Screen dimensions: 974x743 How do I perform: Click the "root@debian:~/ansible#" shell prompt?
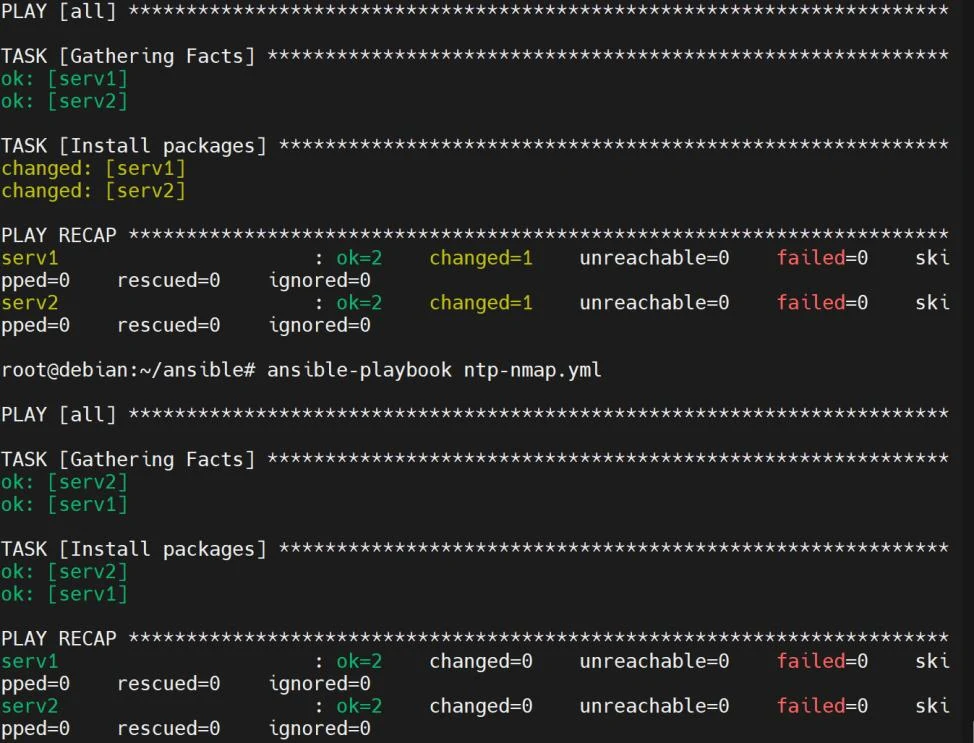tap(128, 370)
